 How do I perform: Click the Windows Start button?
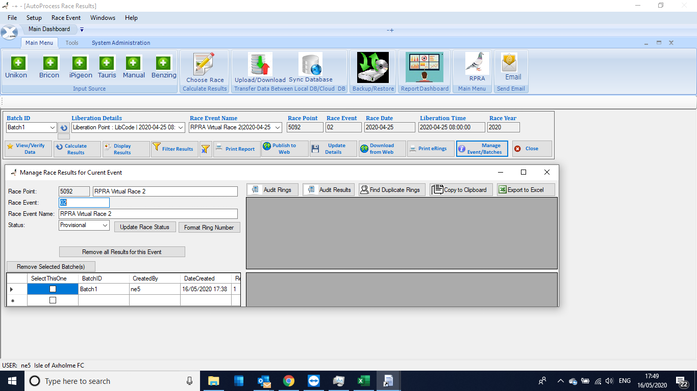pyautogui.click(x=12, y=381)
